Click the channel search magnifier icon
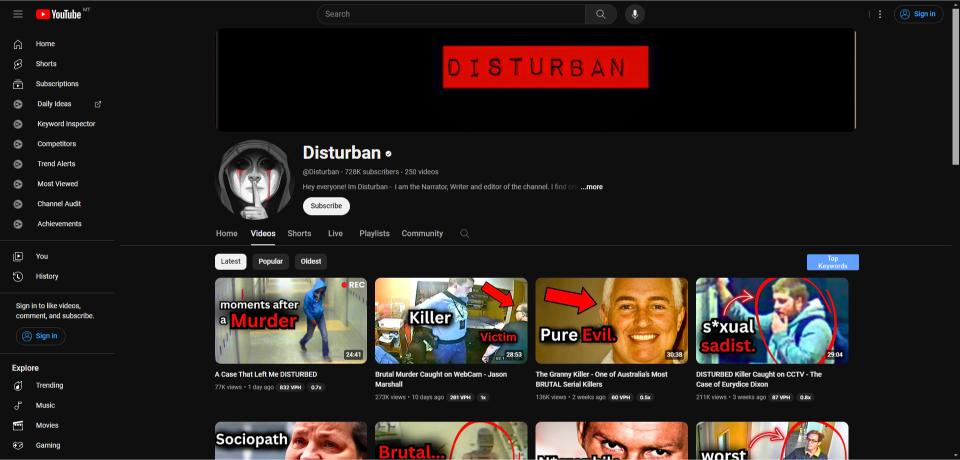 pos(465,233)
